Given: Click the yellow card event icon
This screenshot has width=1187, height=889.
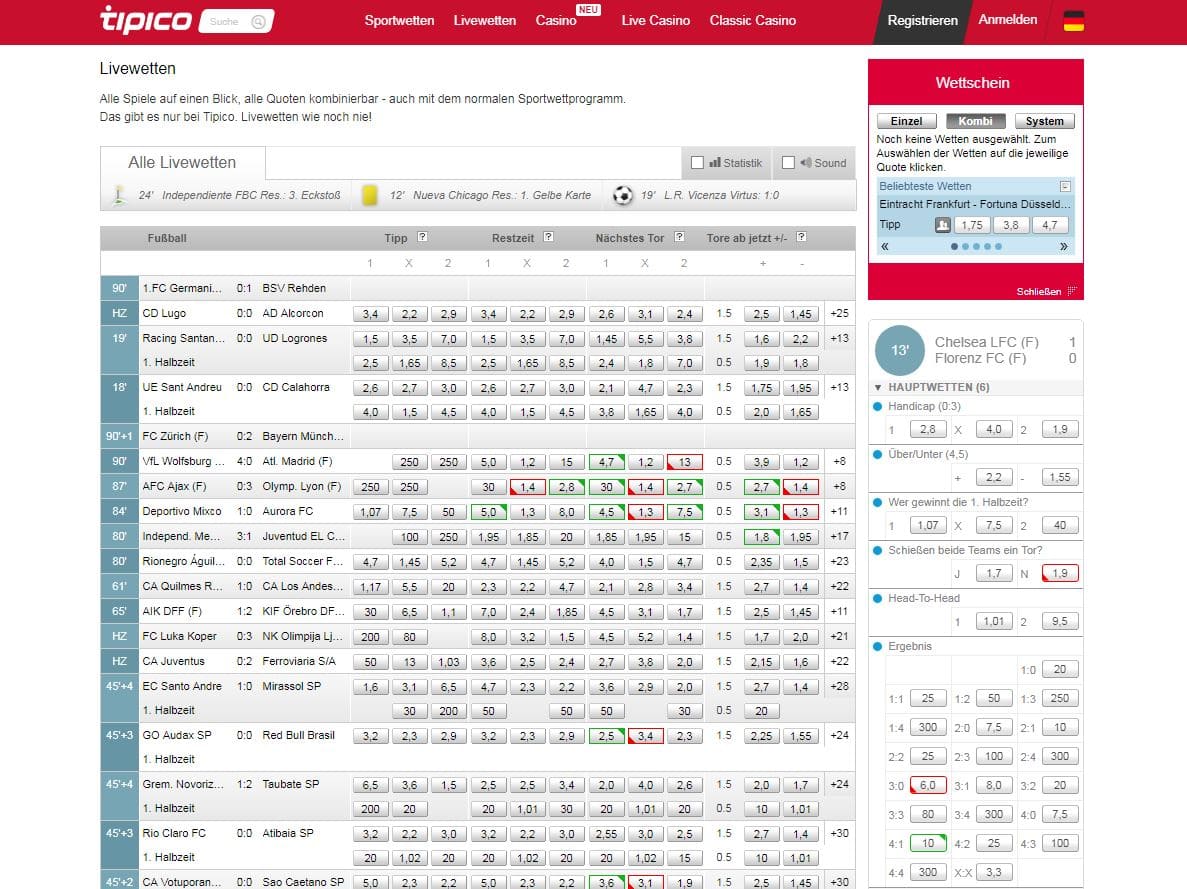Looking at the screenshot, I should pos(369,195).
